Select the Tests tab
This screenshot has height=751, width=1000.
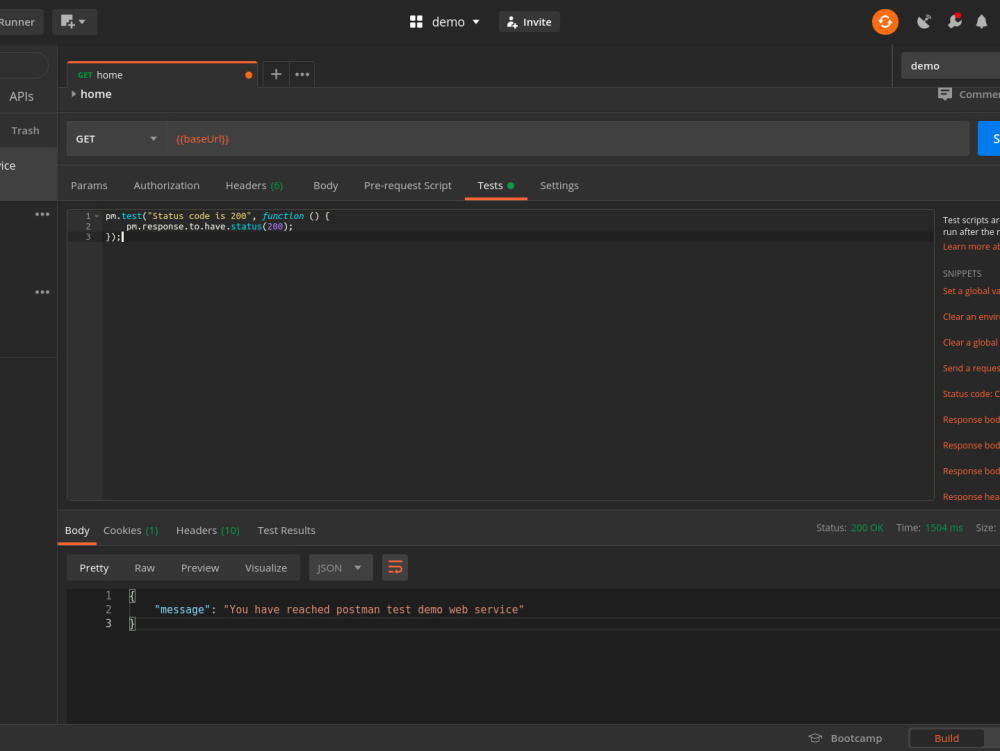click(496, 186)
